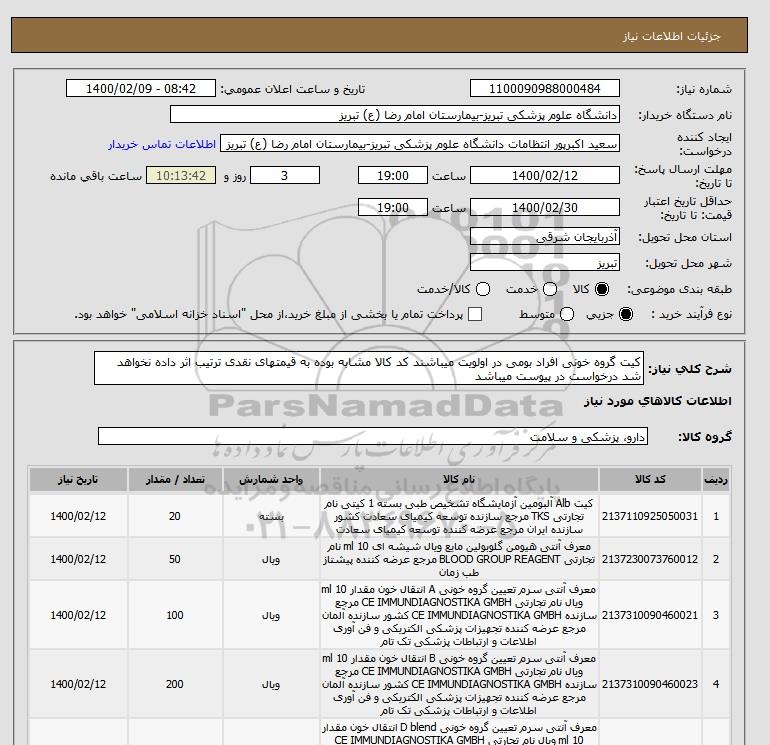
Task: Click the delivery city field تبریز
Action: 545,263
